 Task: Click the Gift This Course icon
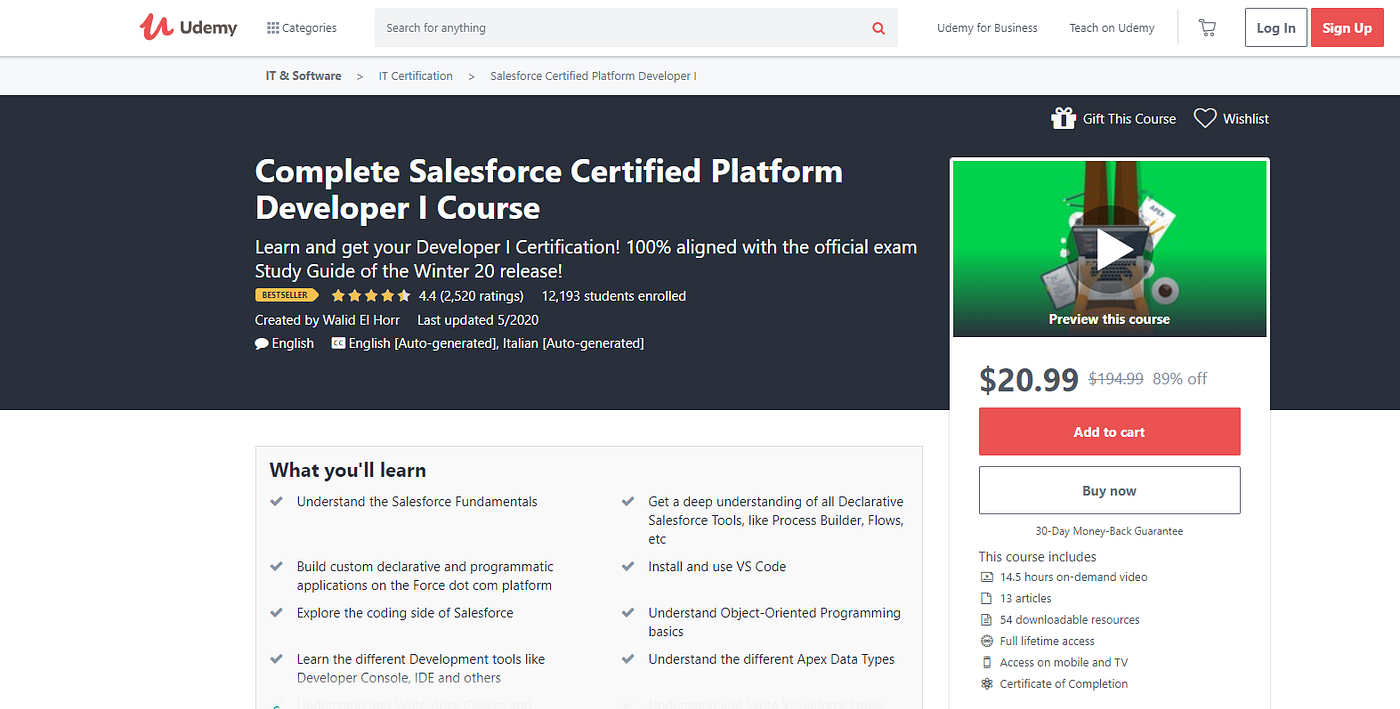coord(1063,118)
